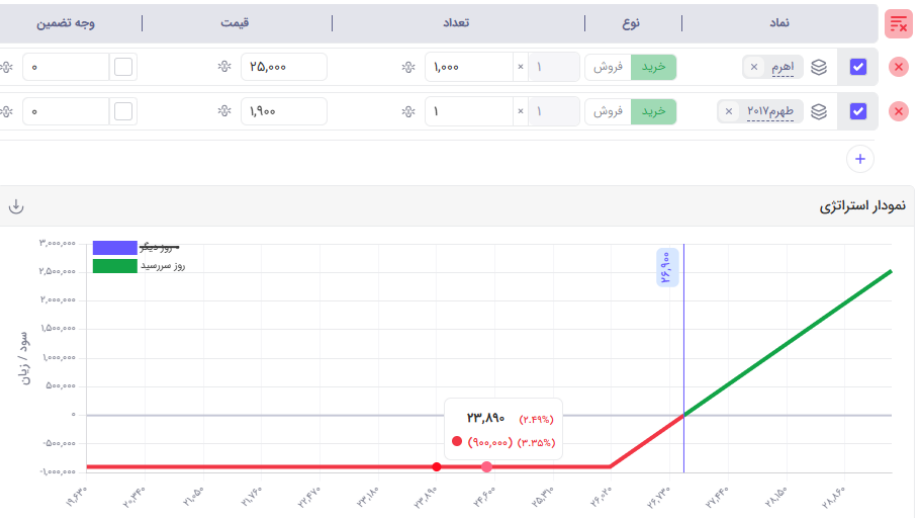Enable margin checkbox in the اهرم row
The width and height of the screenshot is (918, 518).
pyautogui.click(x=123, y=67)
